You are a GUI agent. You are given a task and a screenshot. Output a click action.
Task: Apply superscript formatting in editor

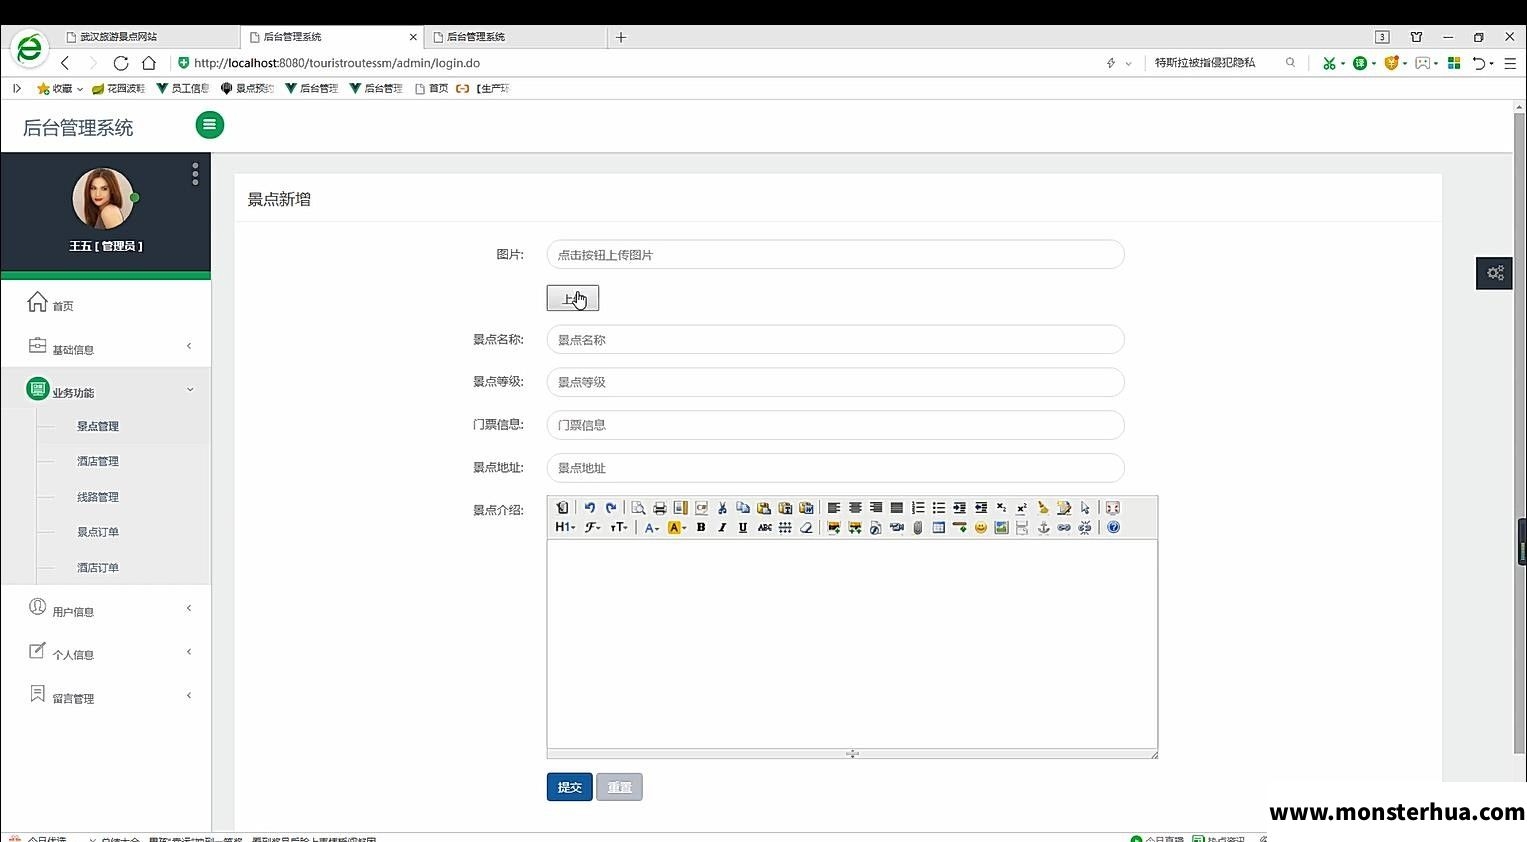coord(1022,508)
